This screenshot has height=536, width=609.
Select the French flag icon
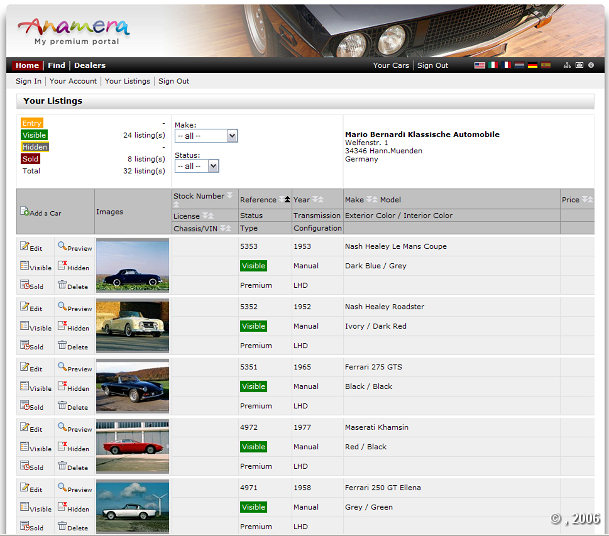coord(506,65)
